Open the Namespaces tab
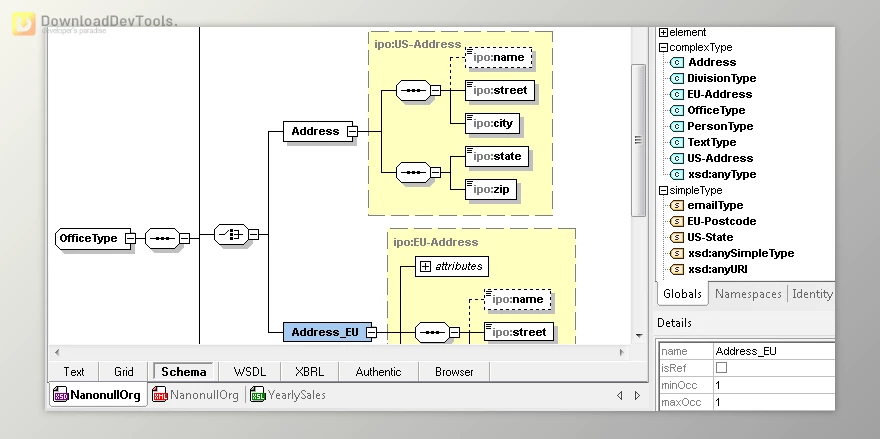The image size is (880, 439). (747, 294)
